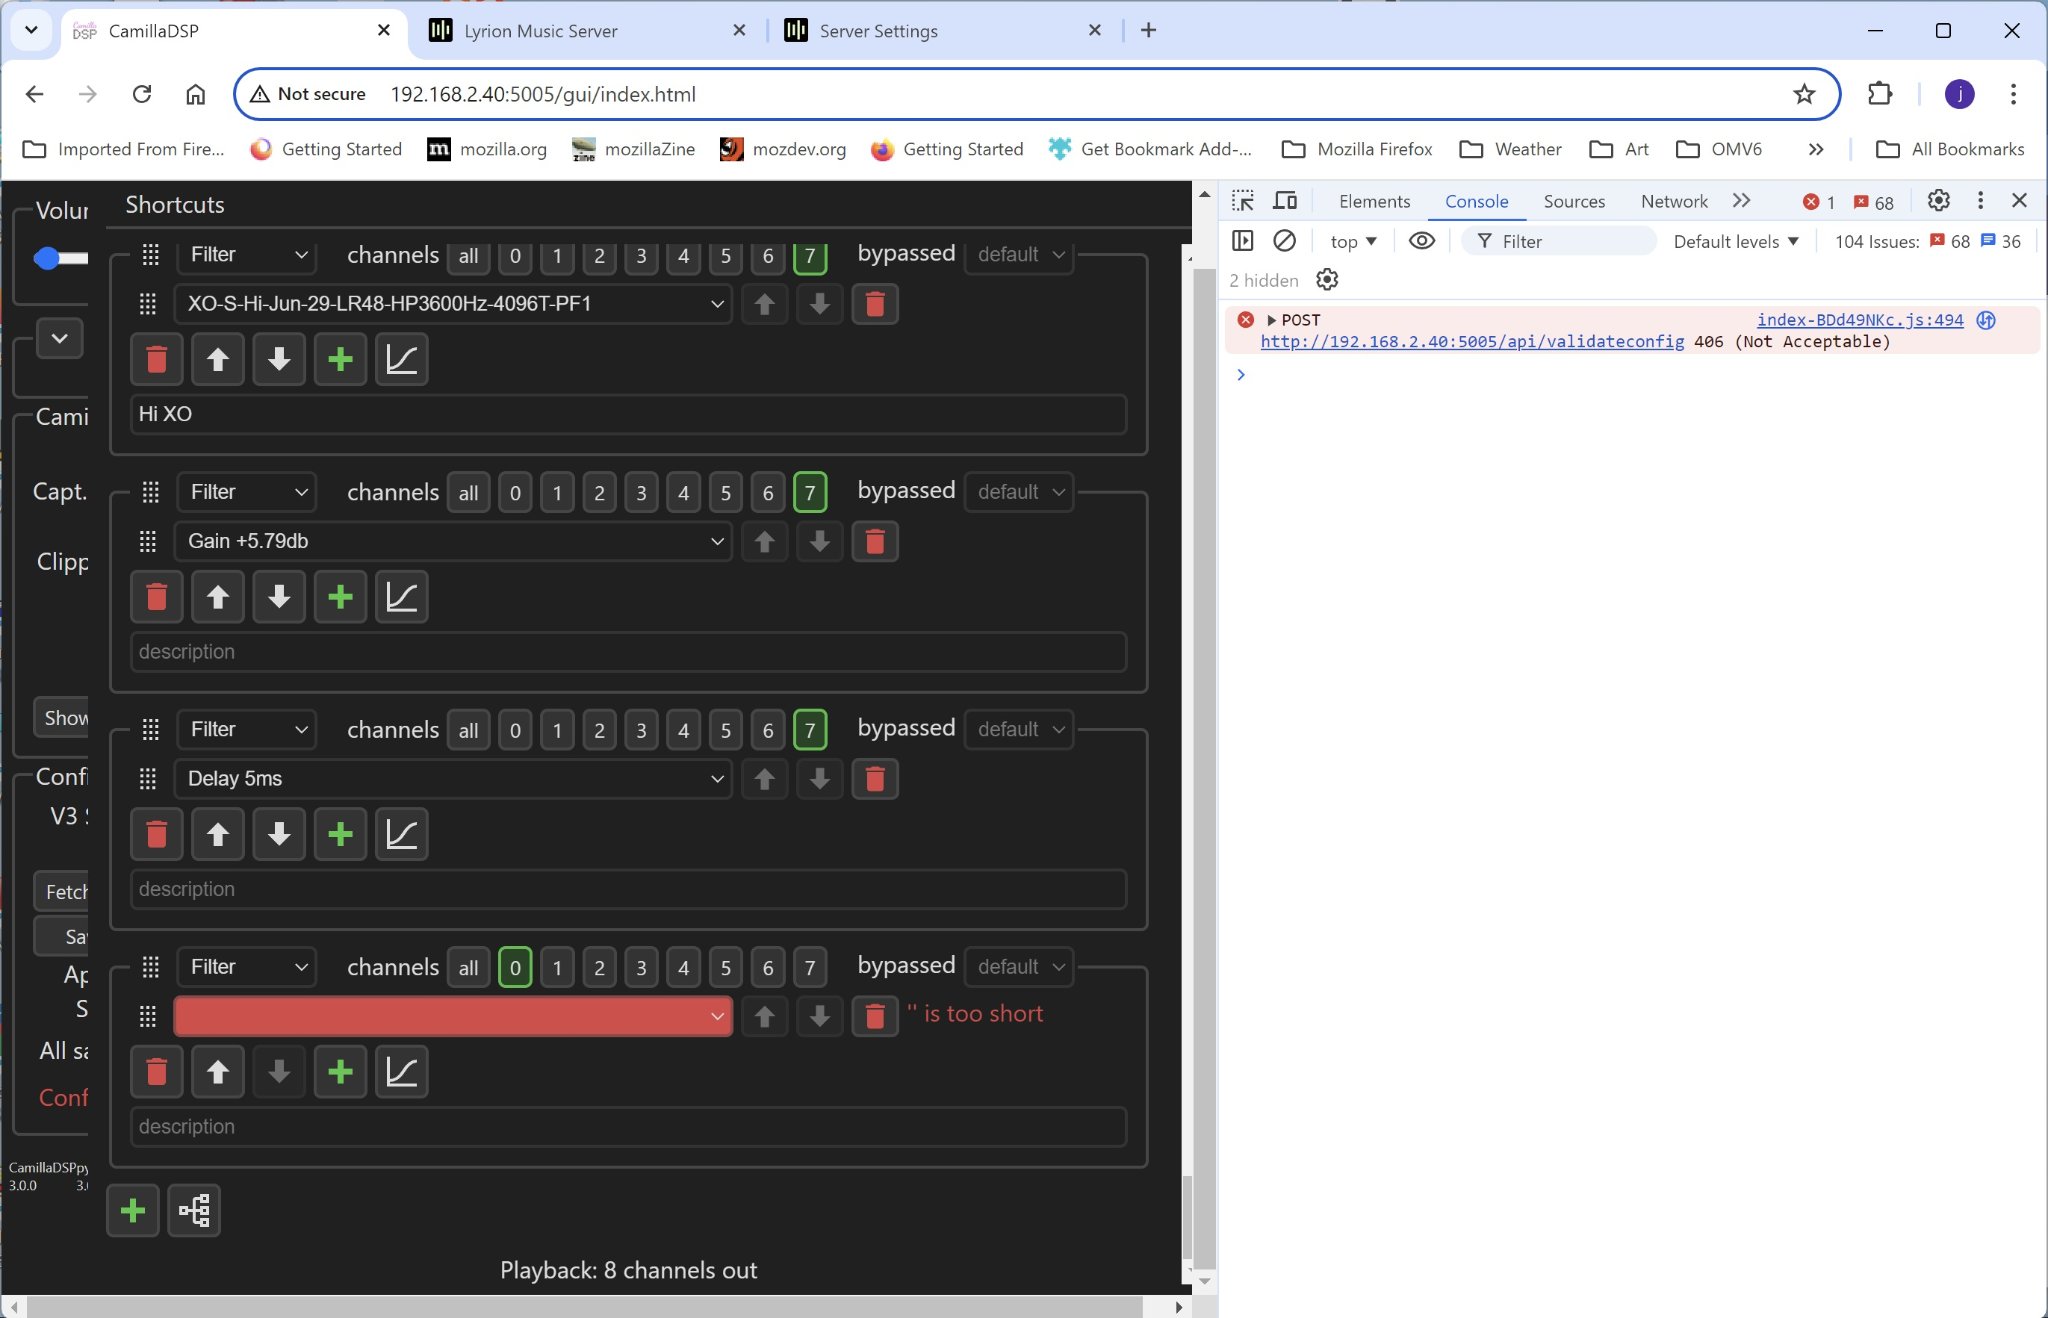The width and height of the screenshot is (2048, 1318).
Task: Add a filter name to Hi XO step
Action: pos(340,360)
